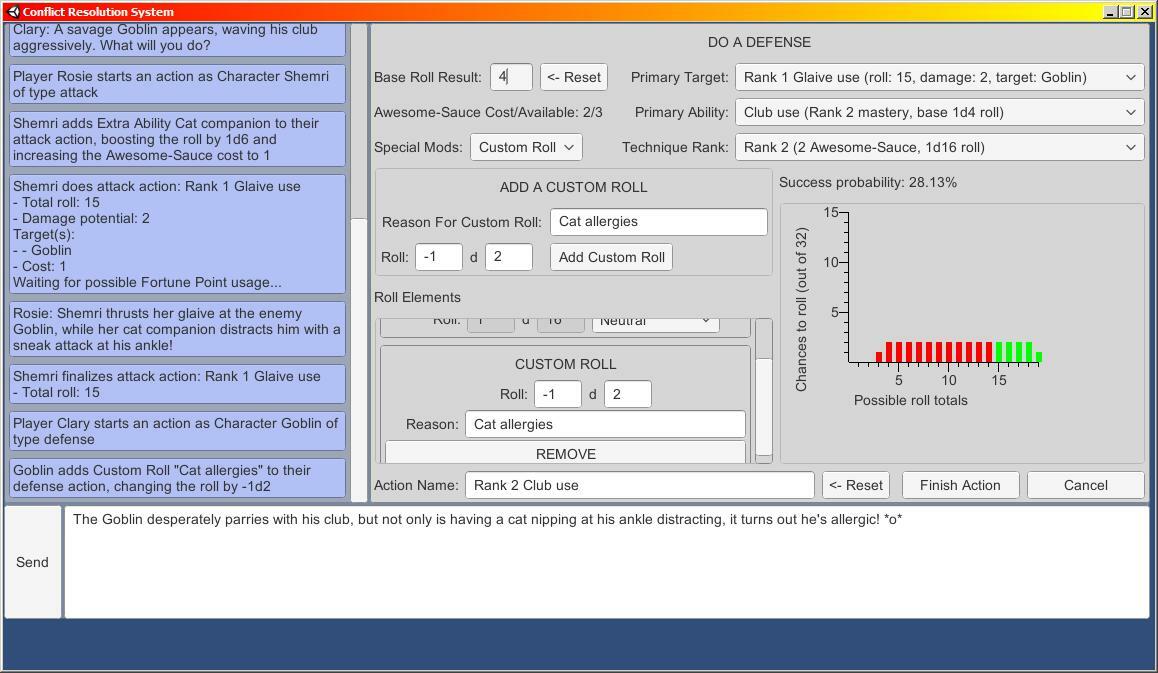Reset the Base Roll Result value
This screenshot has width=1158, height=673.
574,77
